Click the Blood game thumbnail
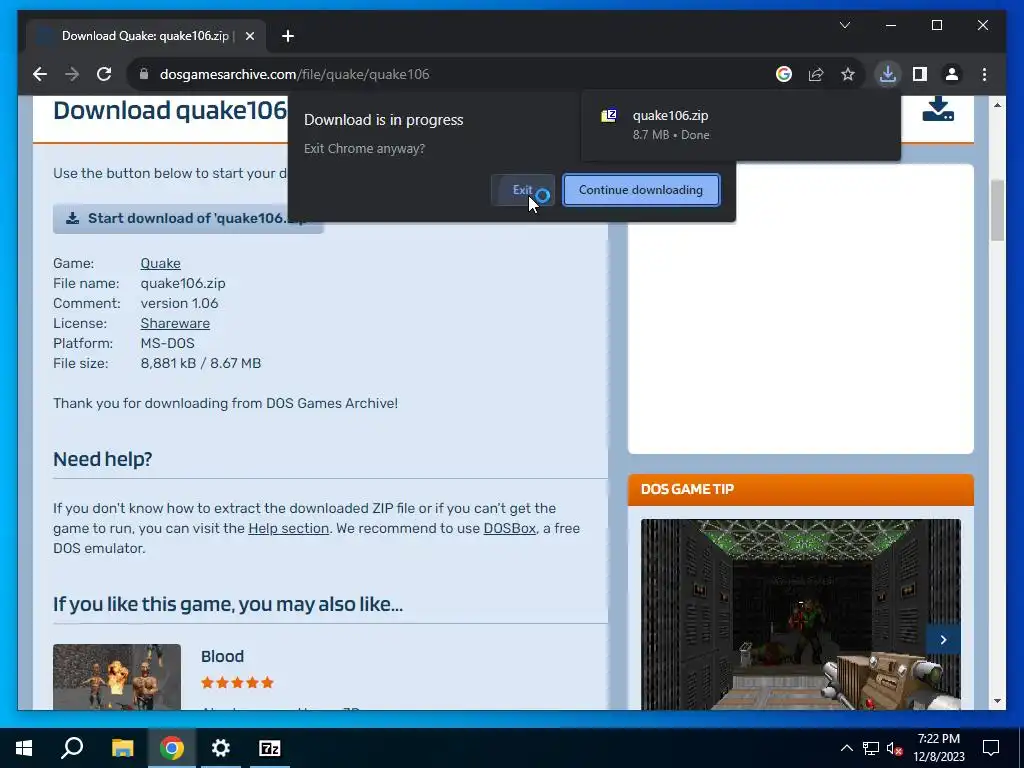 (x=117, y=677)
